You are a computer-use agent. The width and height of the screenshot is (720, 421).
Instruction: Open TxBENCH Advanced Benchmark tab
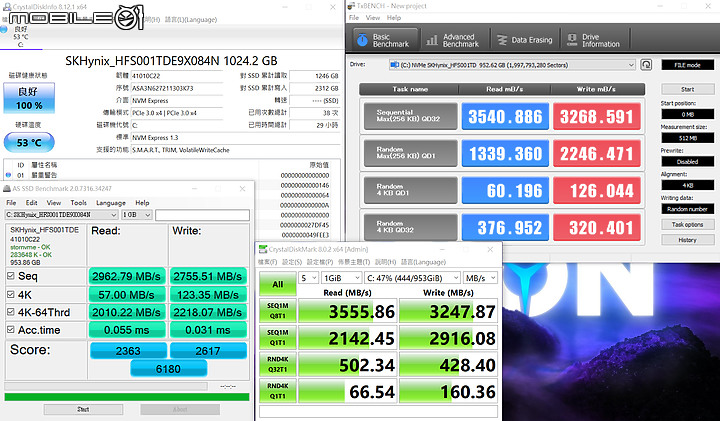coord(453,40)
